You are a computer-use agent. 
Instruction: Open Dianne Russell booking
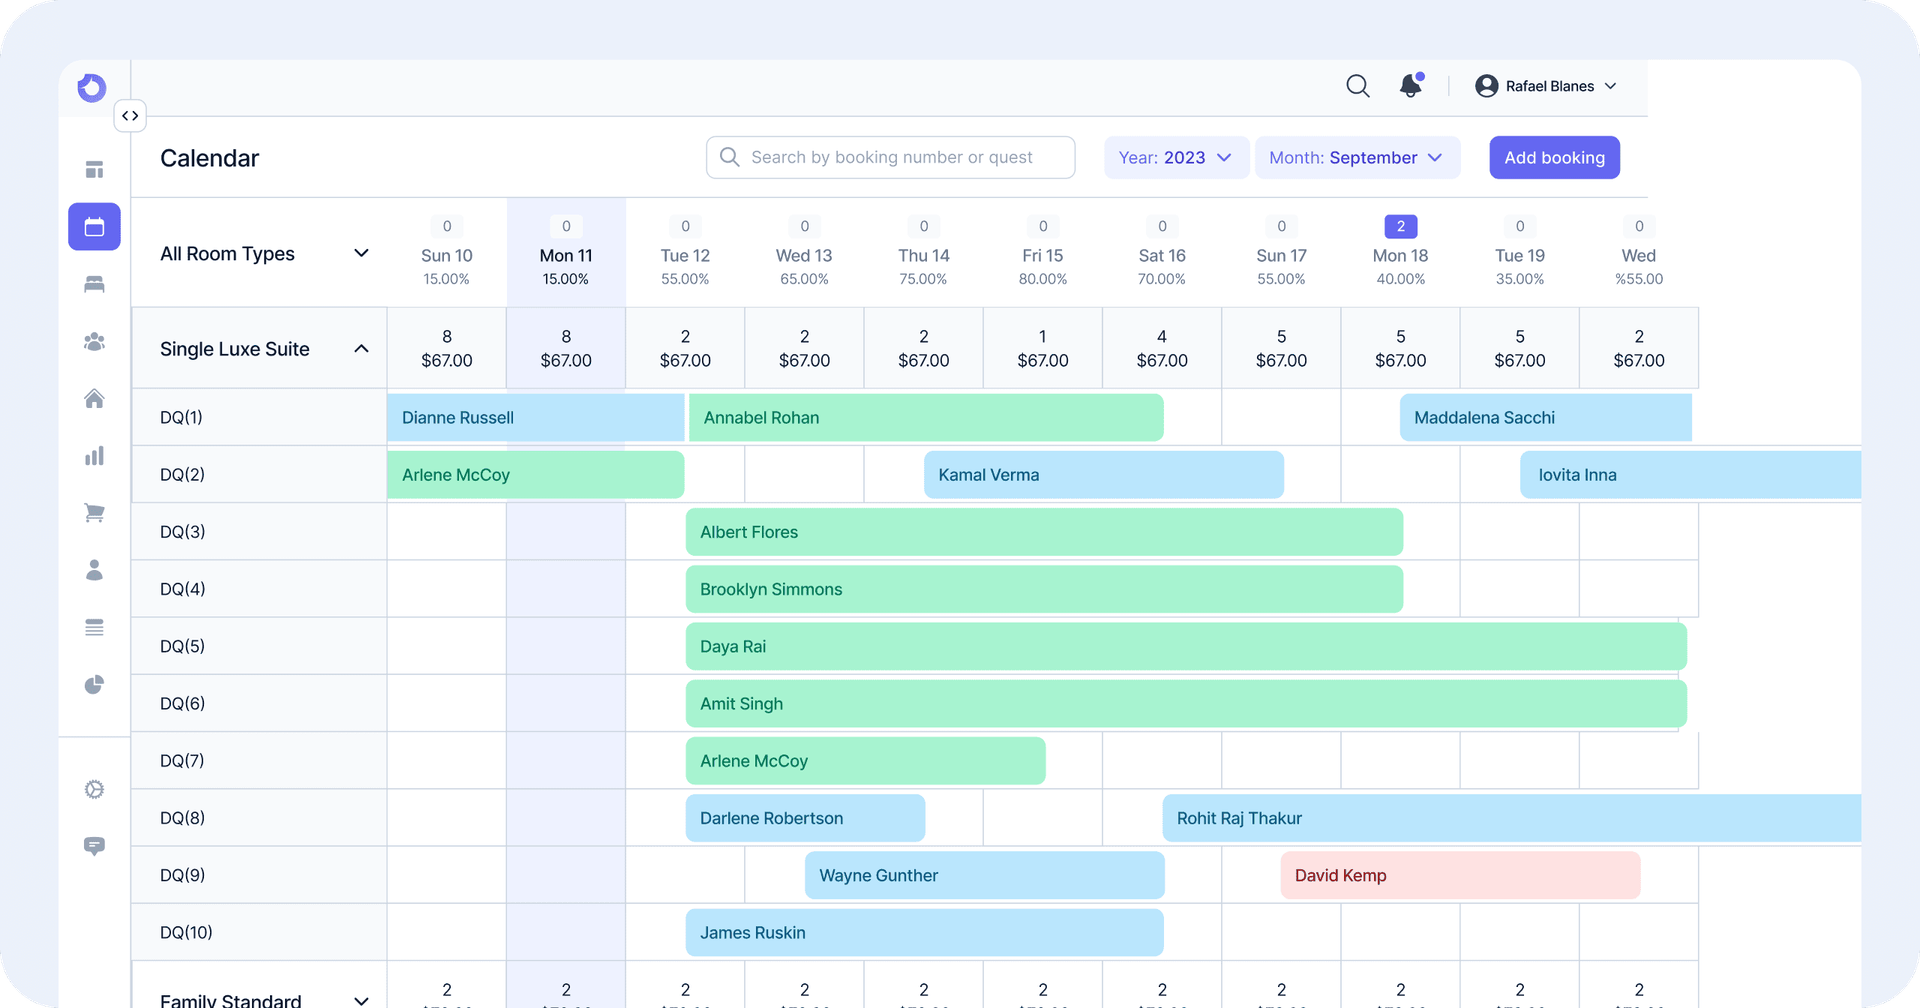point(535,418)
